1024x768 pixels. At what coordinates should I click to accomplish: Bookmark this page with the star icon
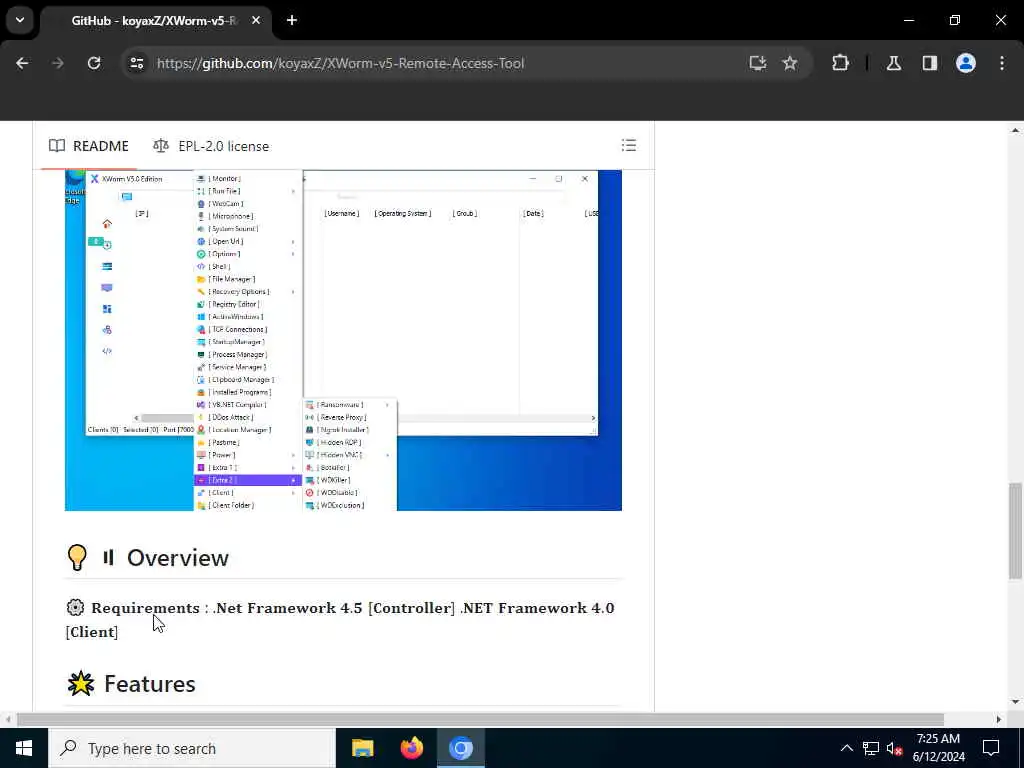(790, 63)
